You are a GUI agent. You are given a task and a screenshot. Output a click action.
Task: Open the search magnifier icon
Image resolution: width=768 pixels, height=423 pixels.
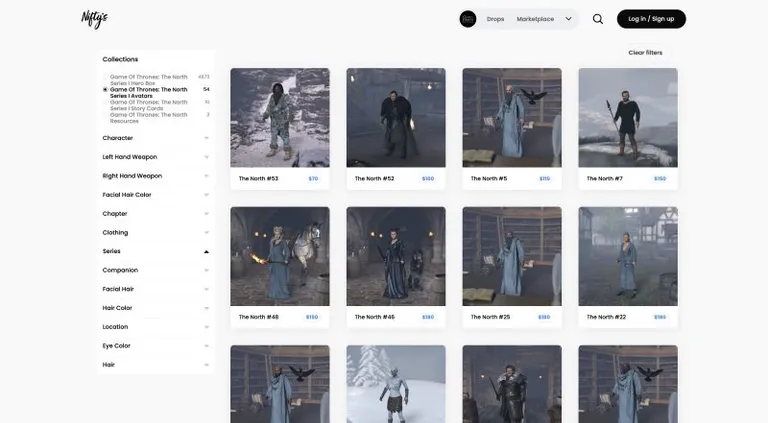(598, 19)
